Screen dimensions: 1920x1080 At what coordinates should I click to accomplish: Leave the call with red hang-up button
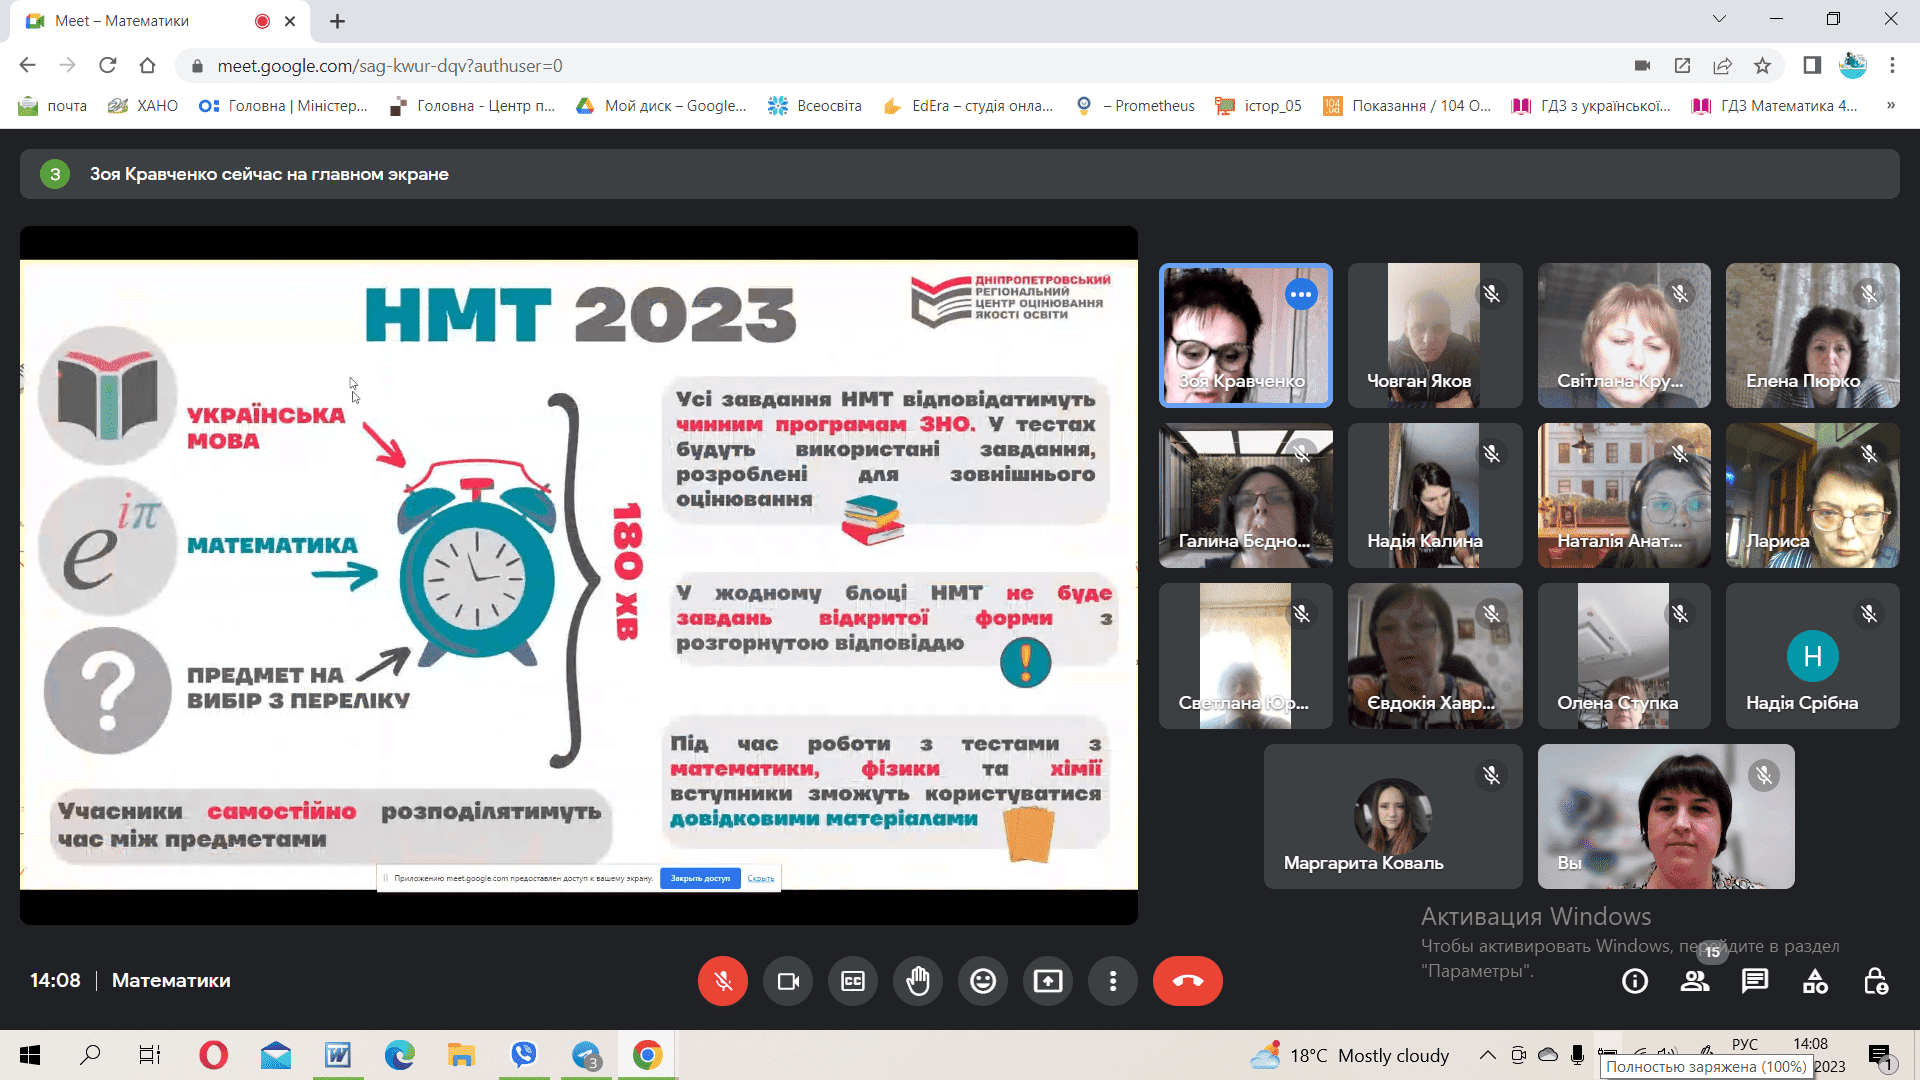coord(1188,981)
